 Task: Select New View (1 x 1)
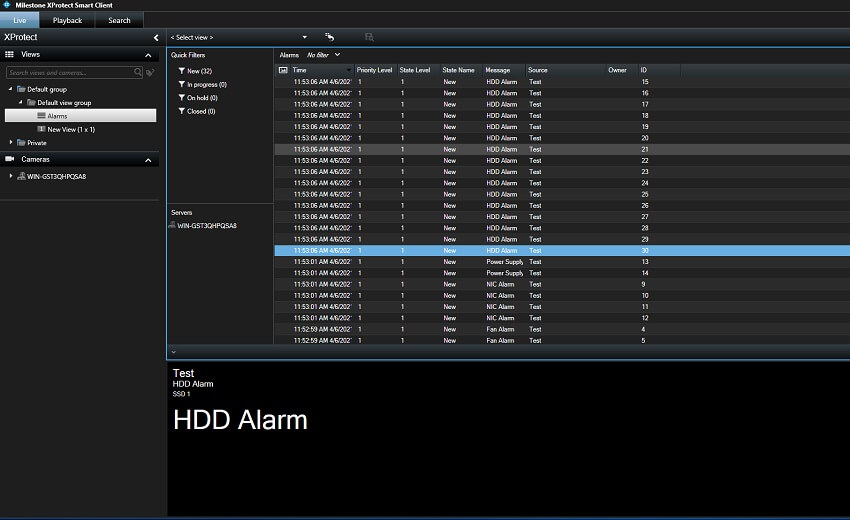[x=71, y=129]
